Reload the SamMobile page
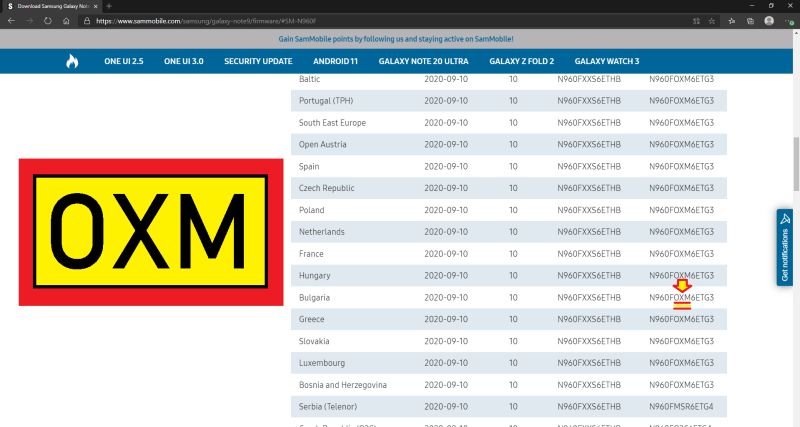This screenshot has width=800, height=427. pos(48,21)
